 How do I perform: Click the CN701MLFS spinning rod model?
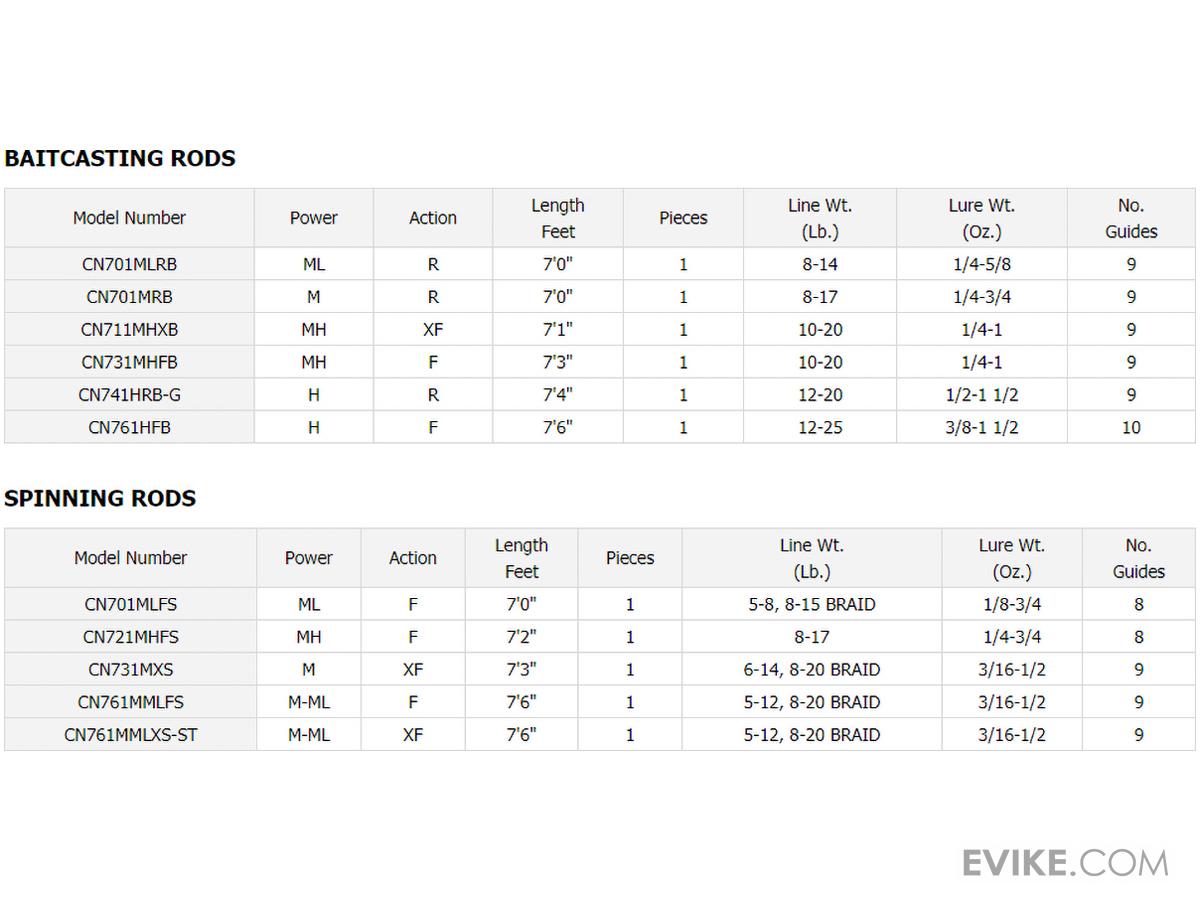point(130,604)
